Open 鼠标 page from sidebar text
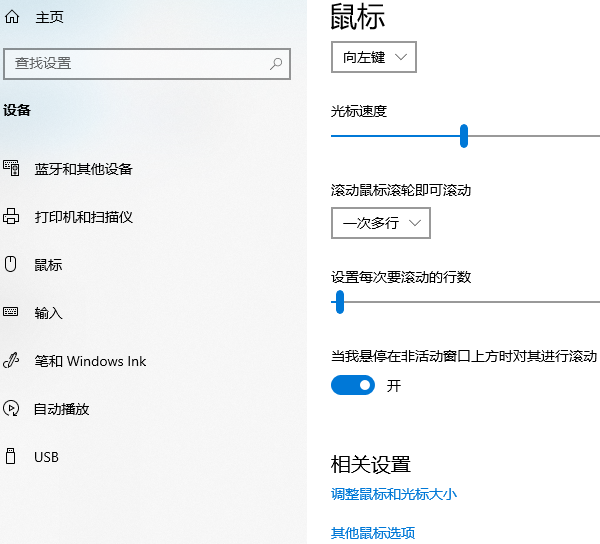 [48, 265]
